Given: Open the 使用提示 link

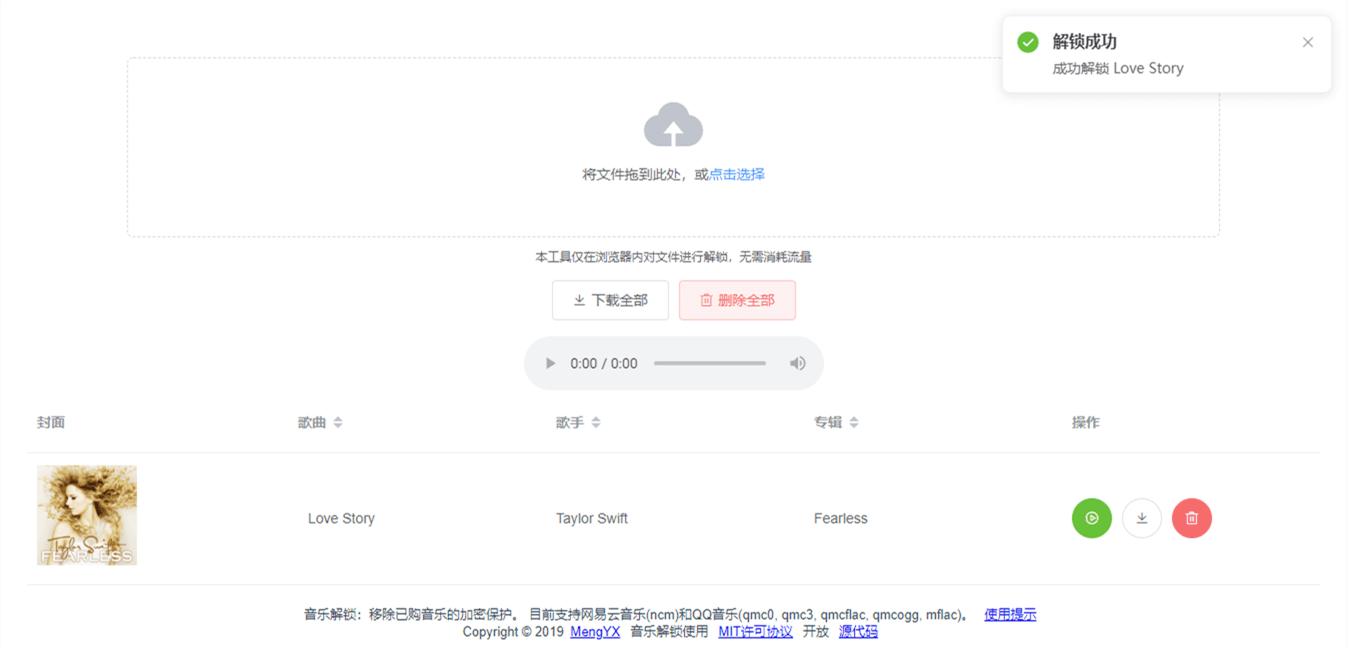Looking at the screenshot, I should point(1010,614).
